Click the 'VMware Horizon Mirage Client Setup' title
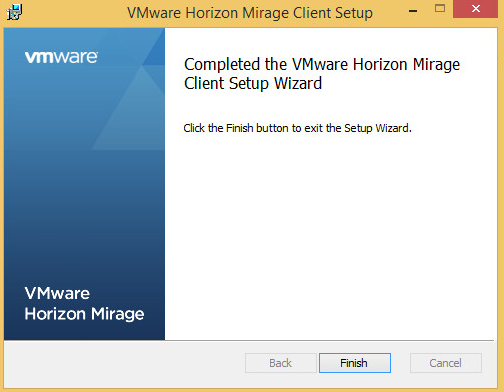The width and height of the screenshot is (504, 392). pos(250,13)
